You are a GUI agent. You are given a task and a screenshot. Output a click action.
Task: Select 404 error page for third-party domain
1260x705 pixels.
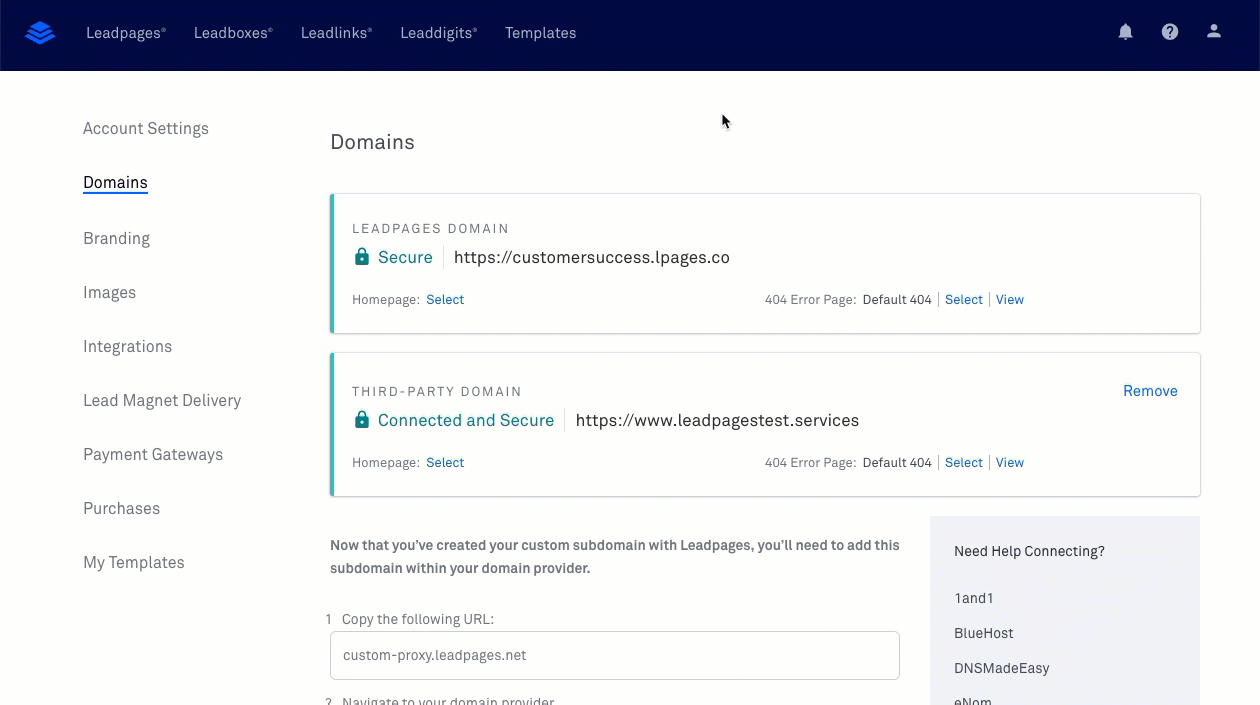(964, 463)
